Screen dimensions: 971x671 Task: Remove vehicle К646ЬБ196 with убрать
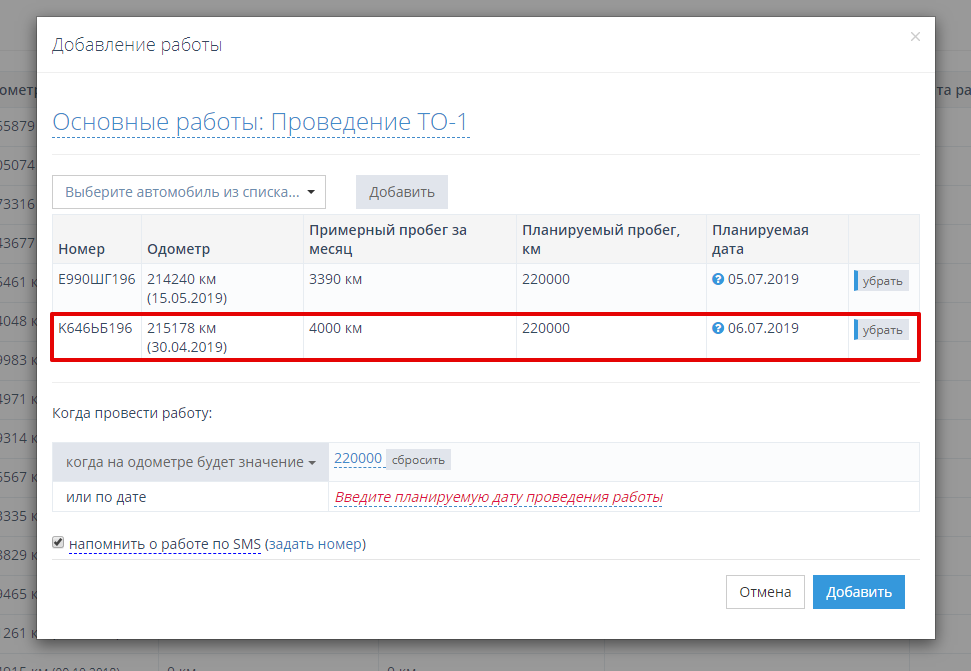pyautogui.click(x=882, y=330)
